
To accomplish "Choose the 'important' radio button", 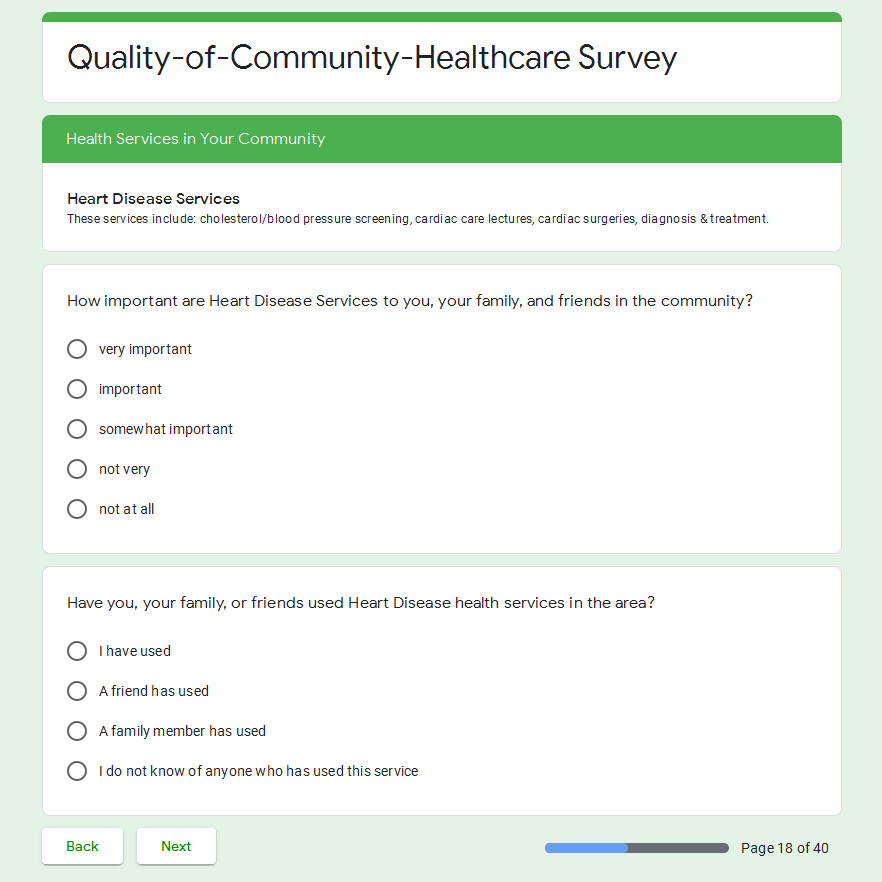I will point(77,389).
